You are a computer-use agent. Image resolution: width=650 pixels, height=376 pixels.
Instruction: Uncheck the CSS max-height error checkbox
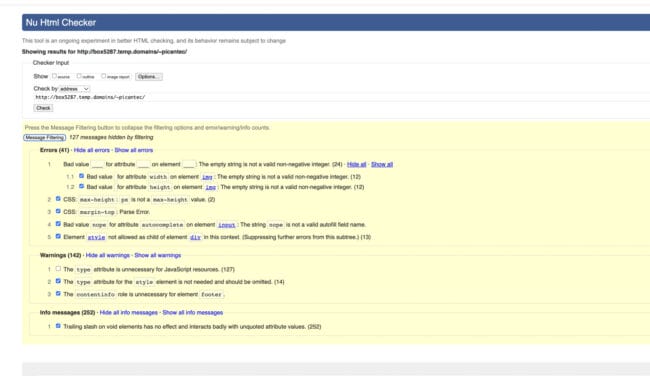coord(58,199)
